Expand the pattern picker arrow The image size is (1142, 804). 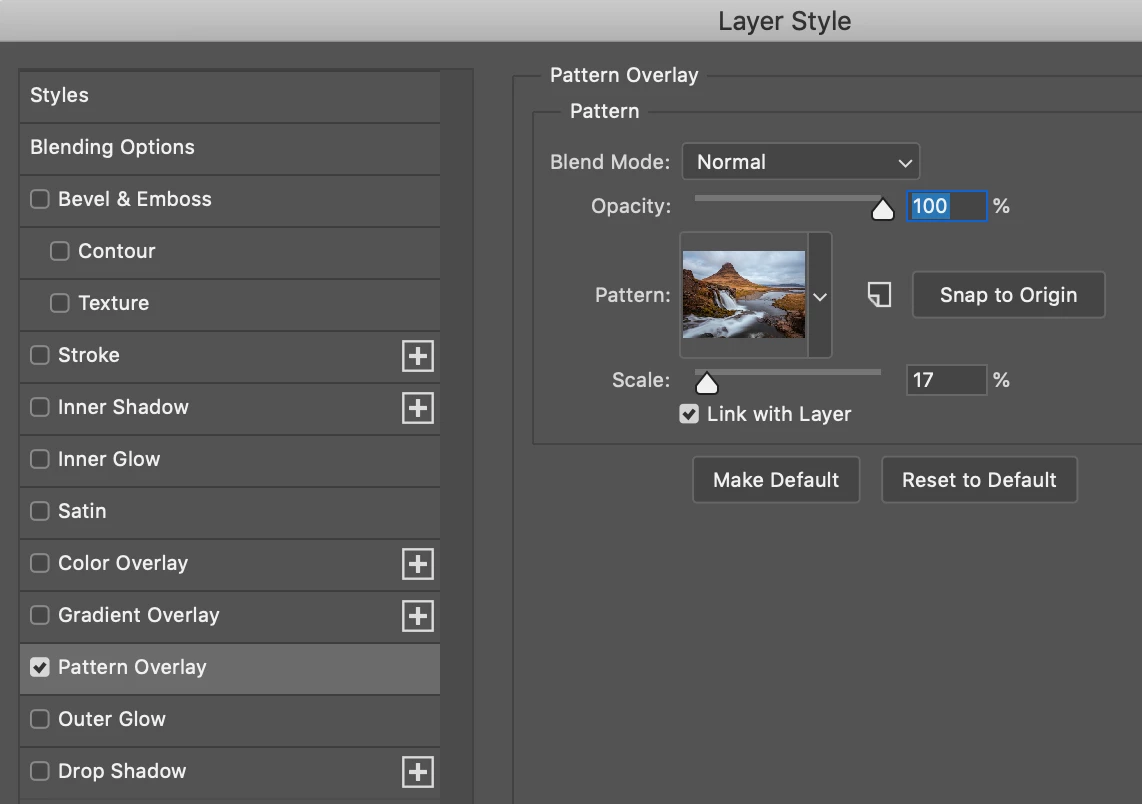pyautogui.click(x=820, y=296)
